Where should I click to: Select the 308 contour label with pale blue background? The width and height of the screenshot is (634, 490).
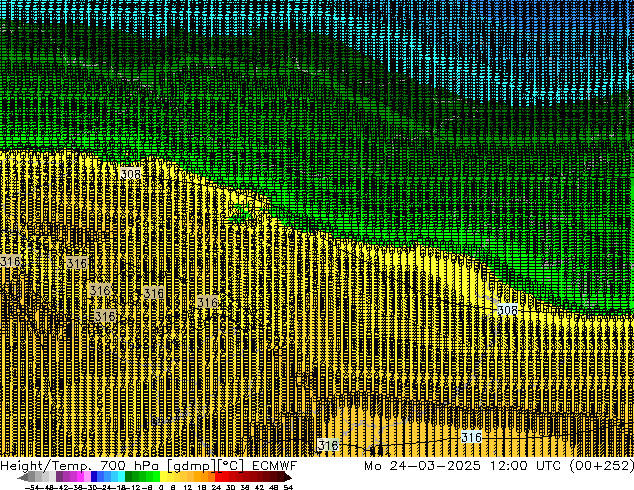tap(507, 310)
